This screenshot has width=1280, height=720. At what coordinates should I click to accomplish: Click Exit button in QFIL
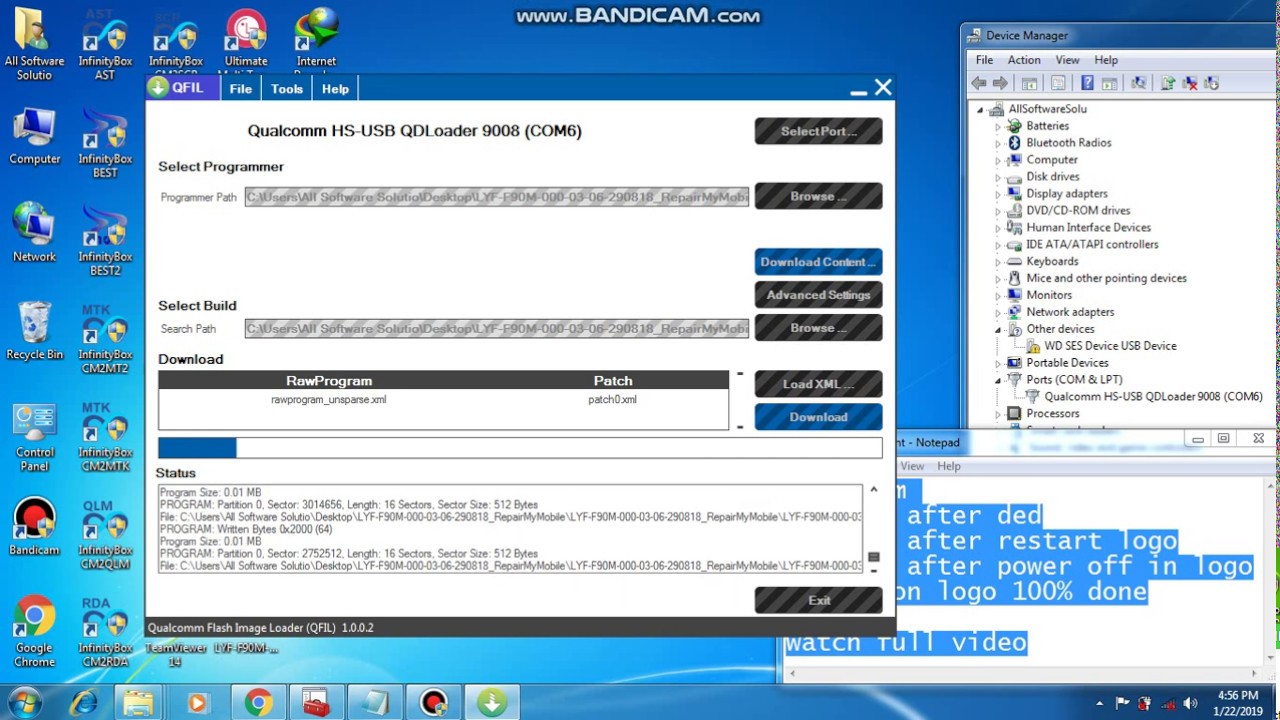818,600
